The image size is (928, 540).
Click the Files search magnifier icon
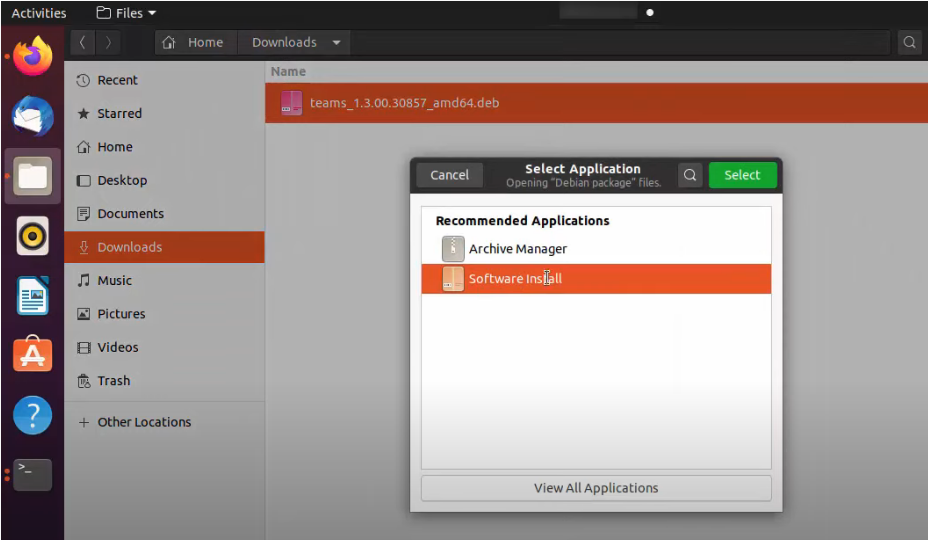(x=909, y=43)
